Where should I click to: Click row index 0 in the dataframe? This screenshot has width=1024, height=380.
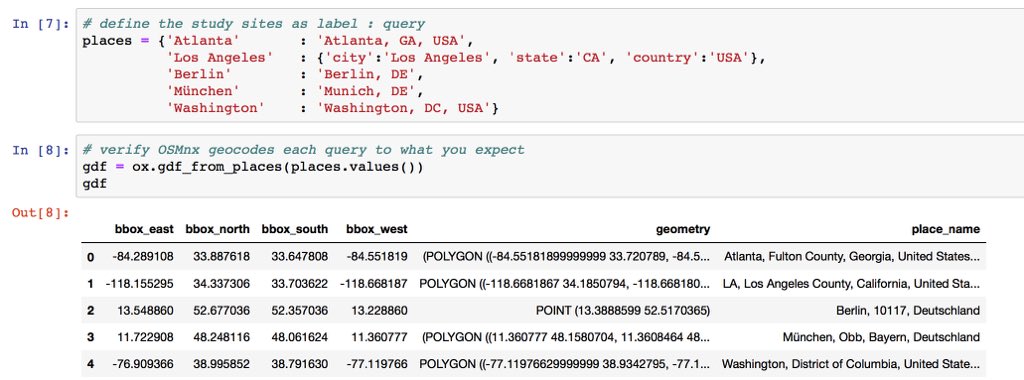(x=91, y=257)
